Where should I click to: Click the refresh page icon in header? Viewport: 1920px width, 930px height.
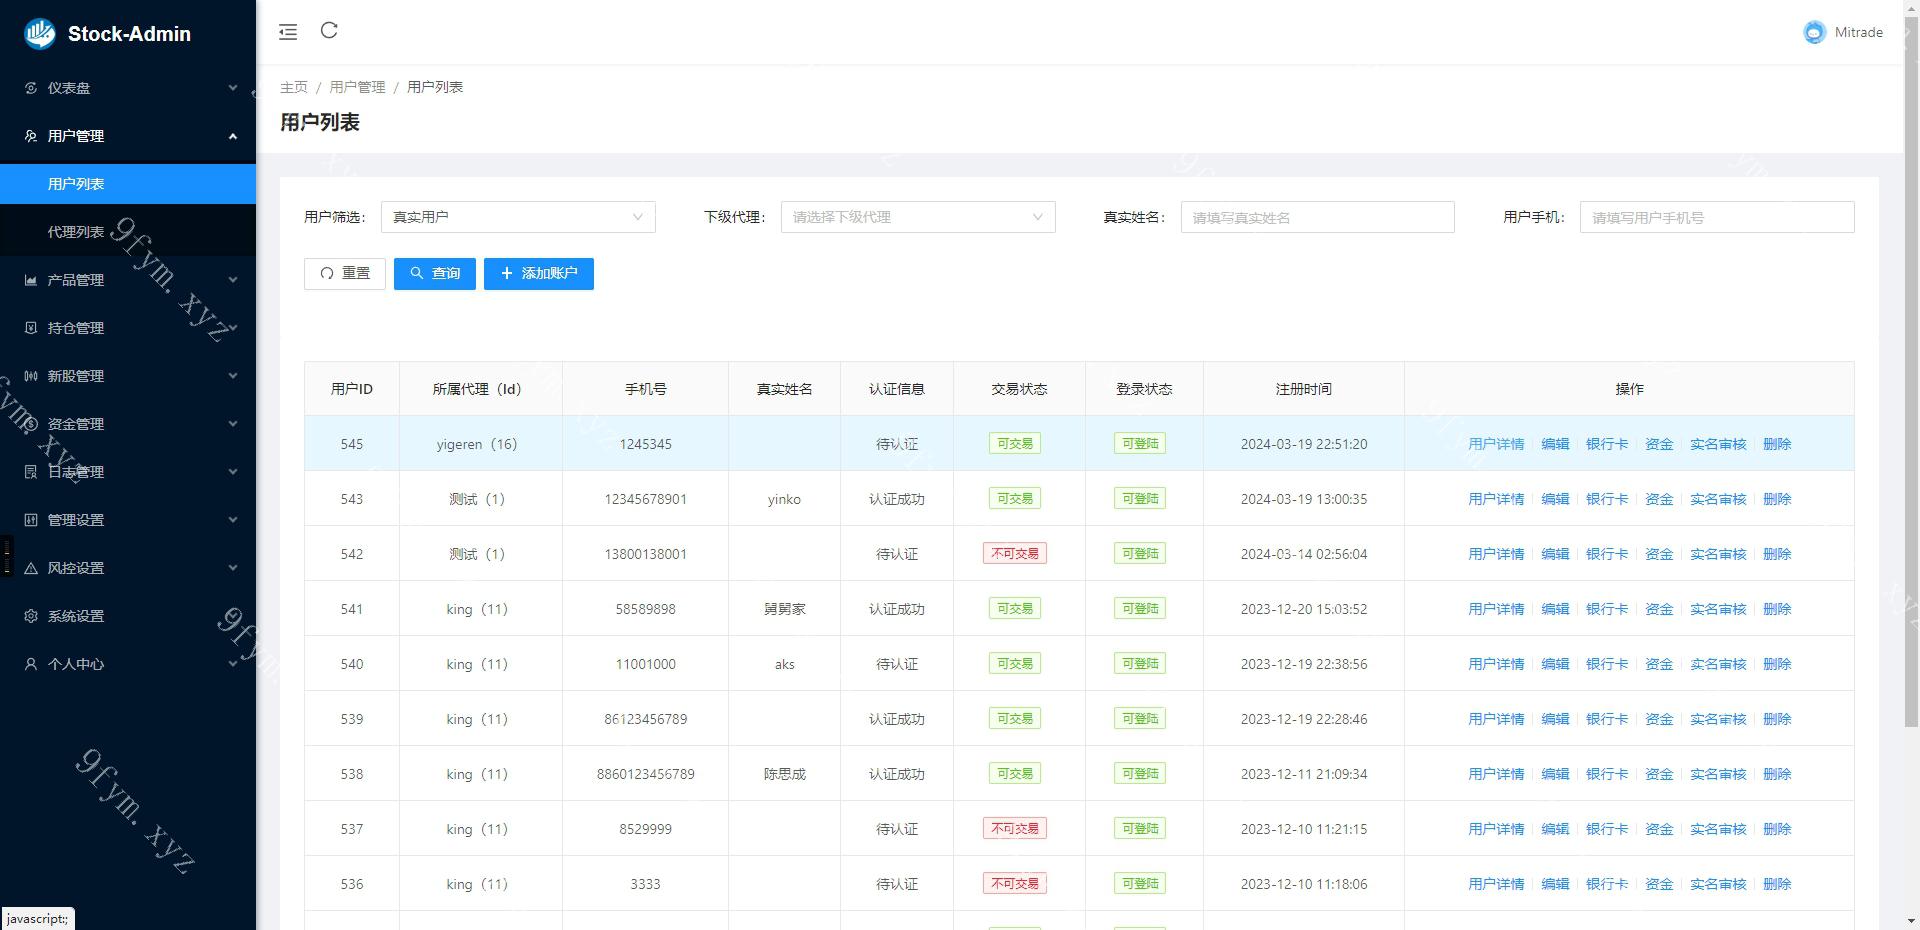[329, 31]
